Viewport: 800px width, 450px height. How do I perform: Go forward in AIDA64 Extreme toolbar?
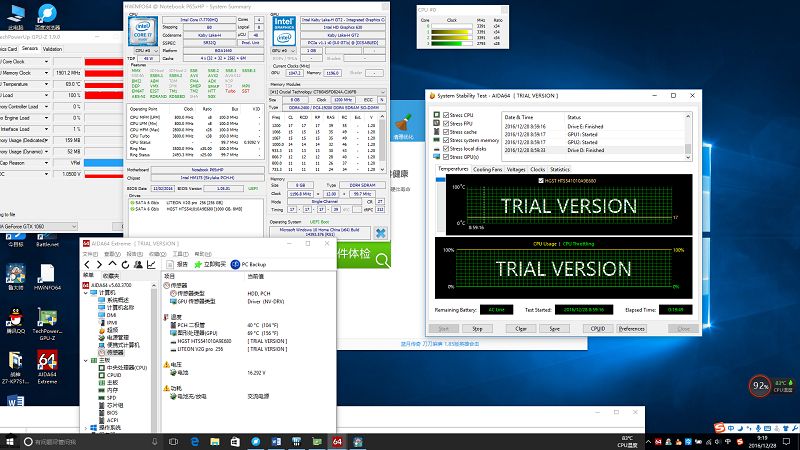(99, 264)
